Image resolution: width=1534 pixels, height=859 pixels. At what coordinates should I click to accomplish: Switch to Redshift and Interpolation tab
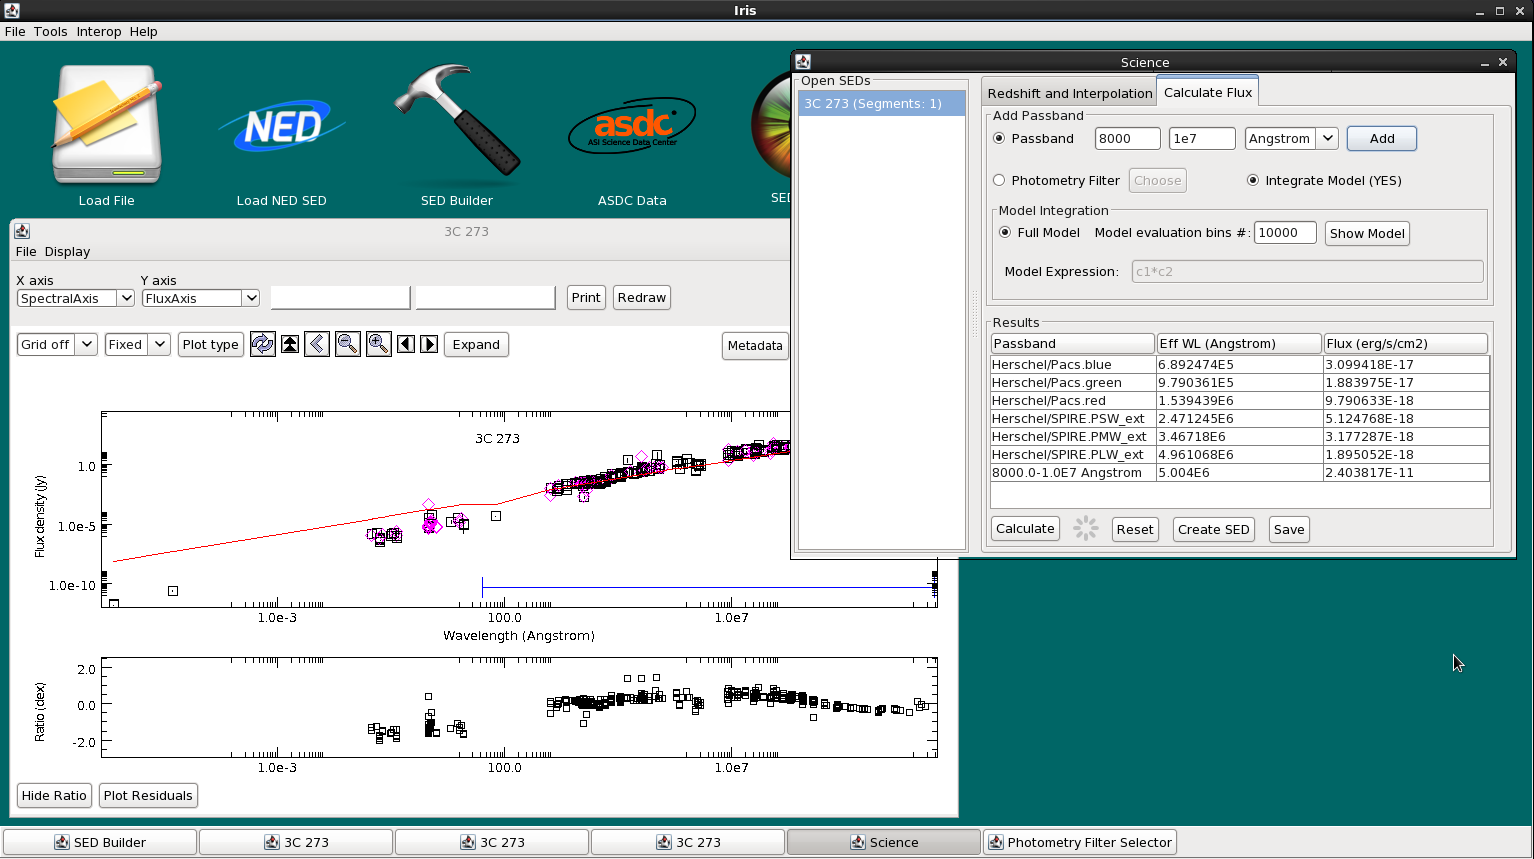click(1070, 93)
